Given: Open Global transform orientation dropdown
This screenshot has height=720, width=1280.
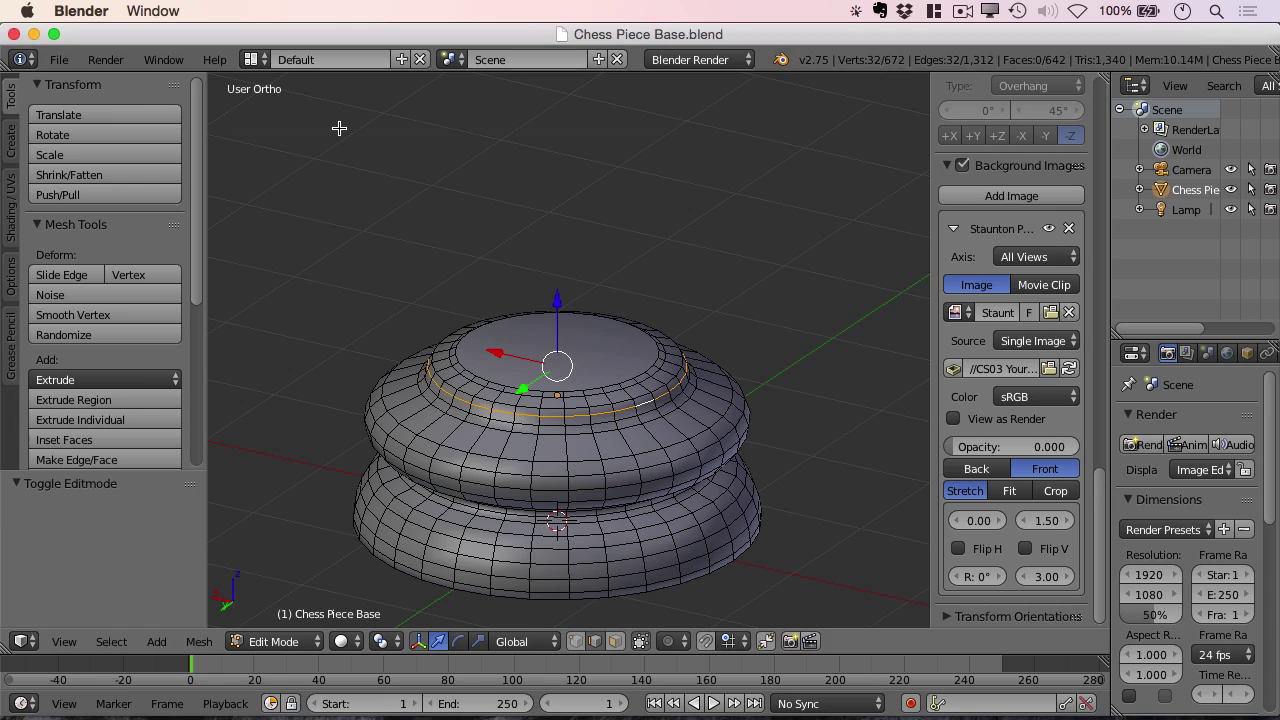Looking at the screenshot, I should pos(526,641).
